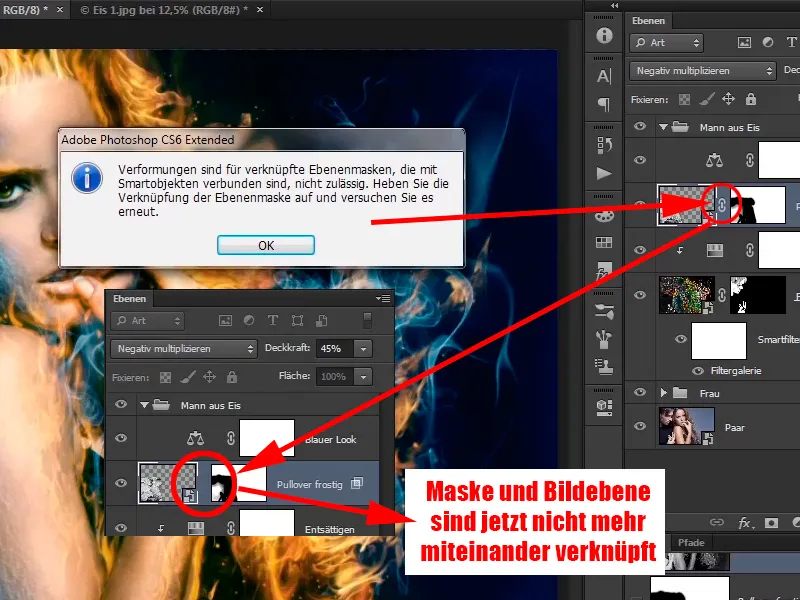
Task: Click the Deckkraft 45% field
Action: [335, 348]
